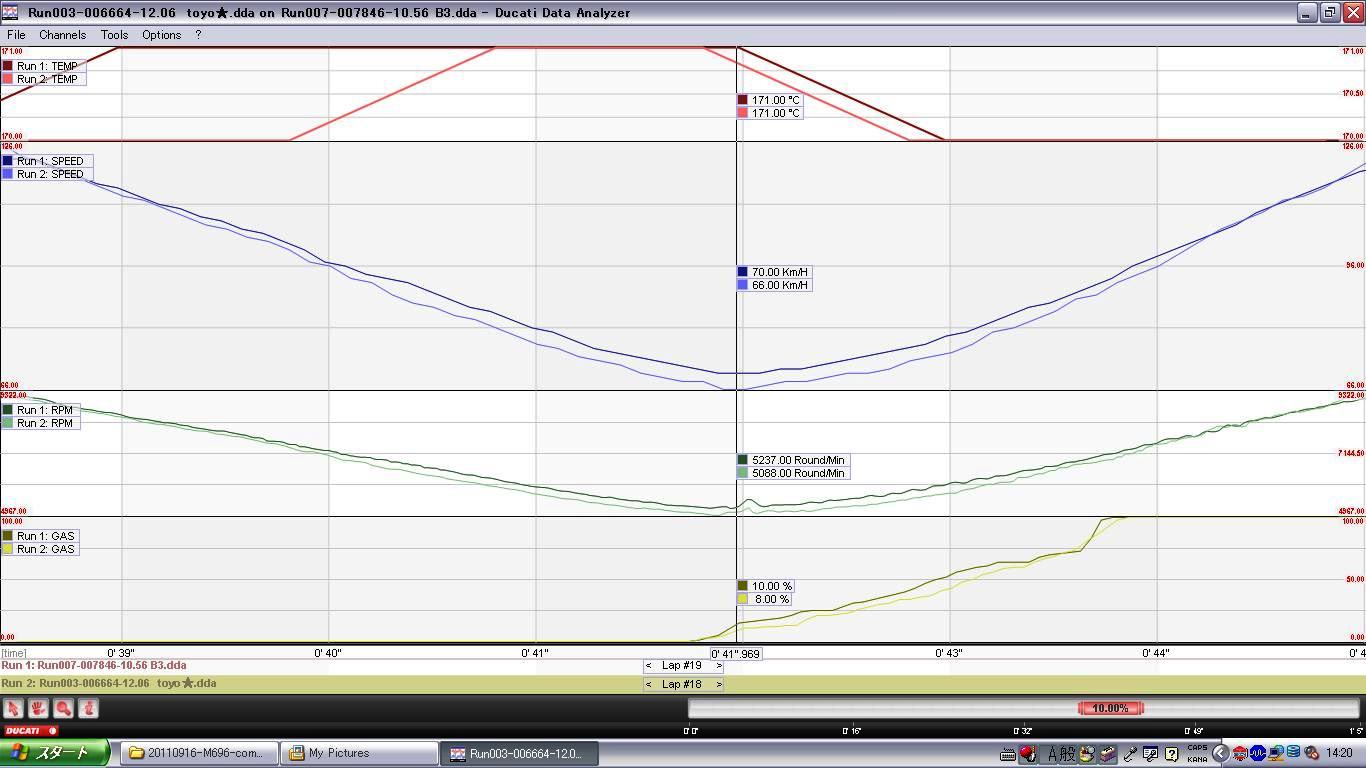
Task: Click the Lap #18 label
Action: 682,685
